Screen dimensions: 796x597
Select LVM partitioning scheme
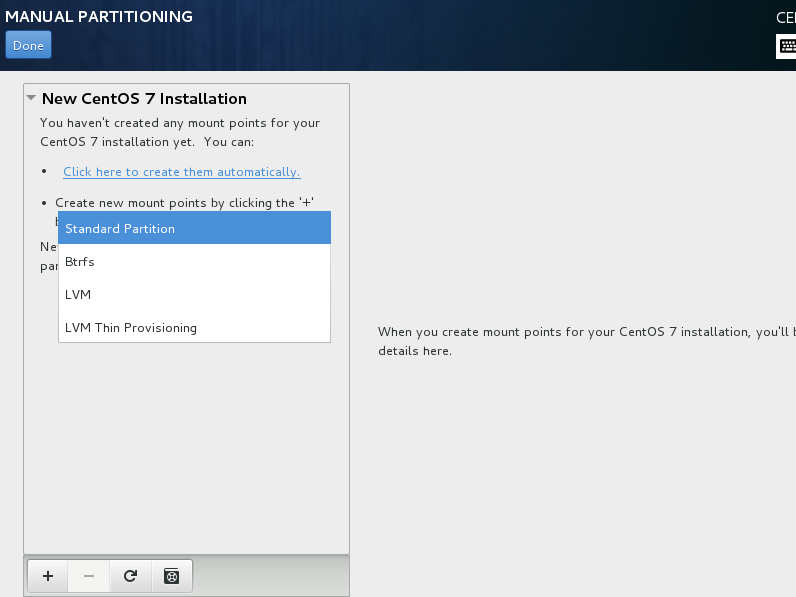[194, 294]
